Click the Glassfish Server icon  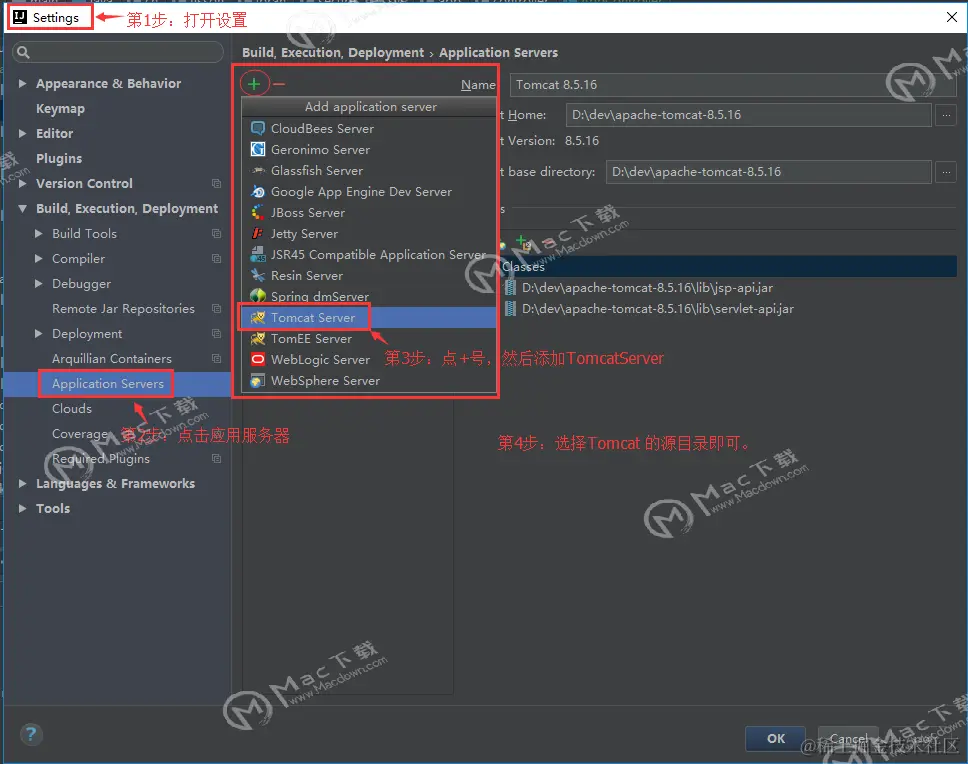pos(257,170)
